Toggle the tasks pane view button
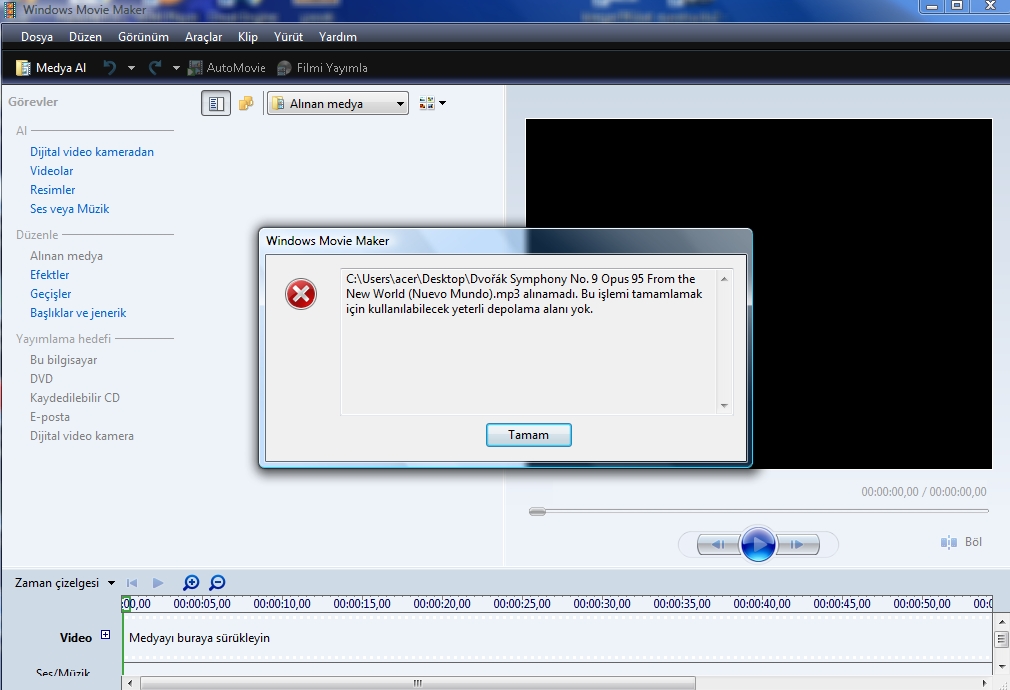Image resolution: width=1010 pixels, height=690 pixels. (216, 103)
